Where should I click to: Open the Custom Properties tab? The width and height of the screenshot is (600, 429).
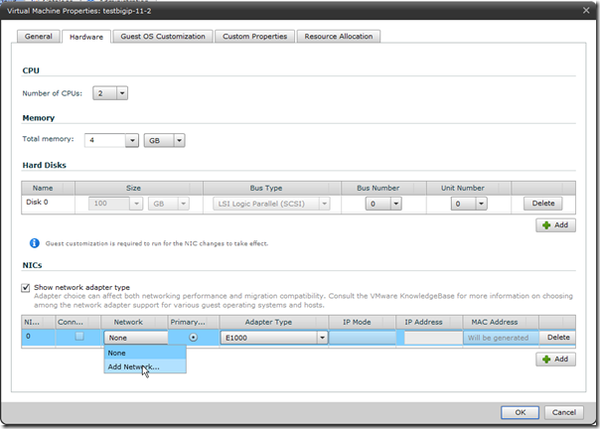pos(254,36)
